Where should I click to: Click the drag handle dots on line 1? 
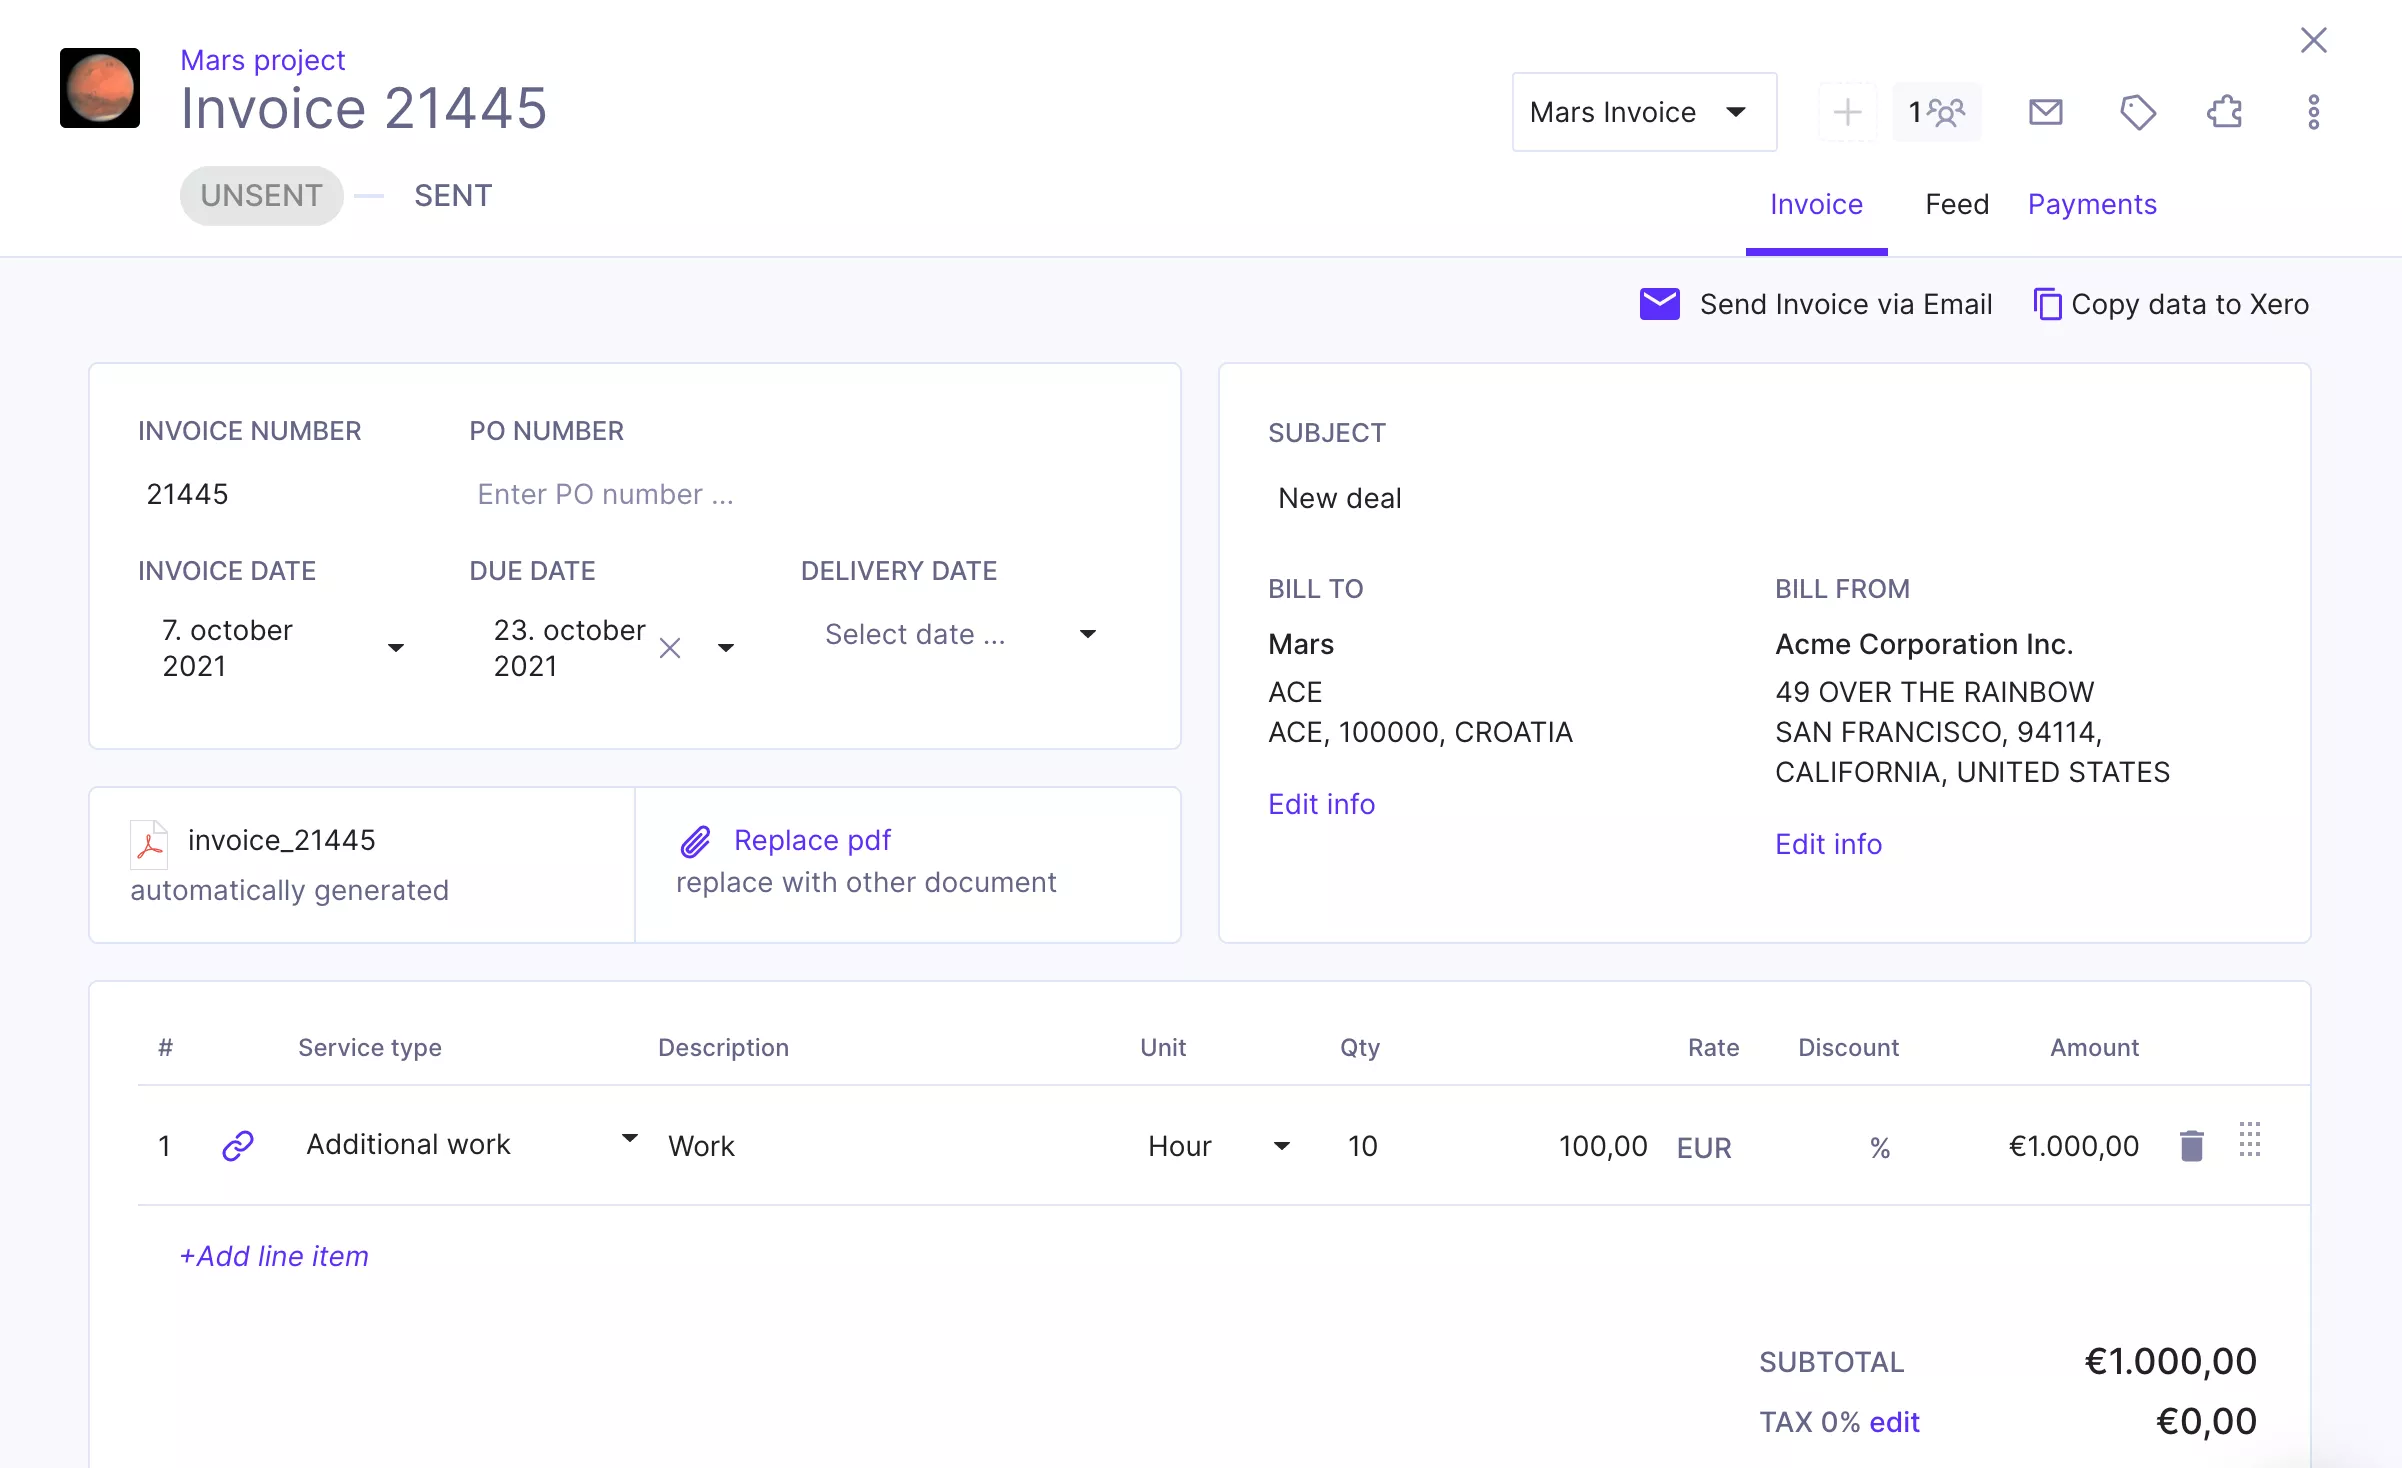(x=2250, y=1139)
